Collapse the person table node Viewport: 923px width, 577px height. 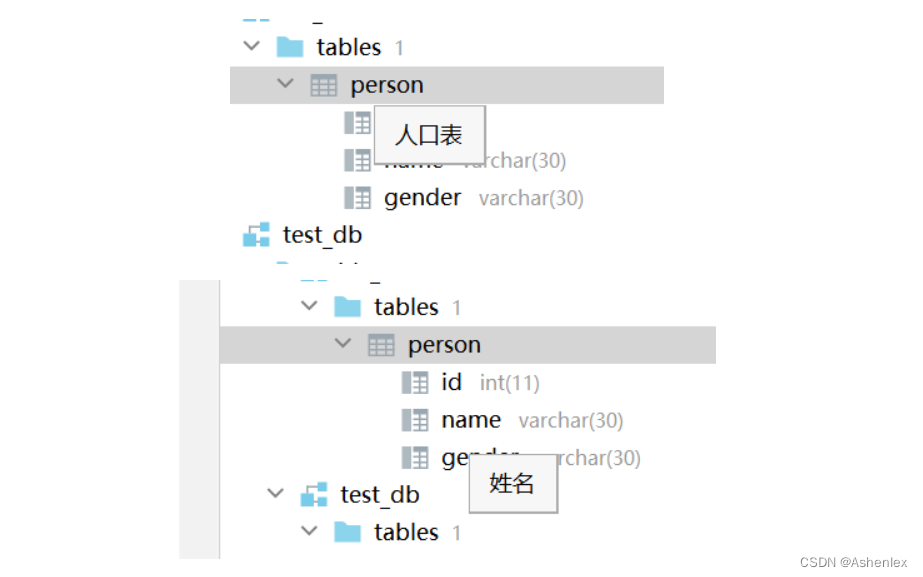(x=285, y=84)
